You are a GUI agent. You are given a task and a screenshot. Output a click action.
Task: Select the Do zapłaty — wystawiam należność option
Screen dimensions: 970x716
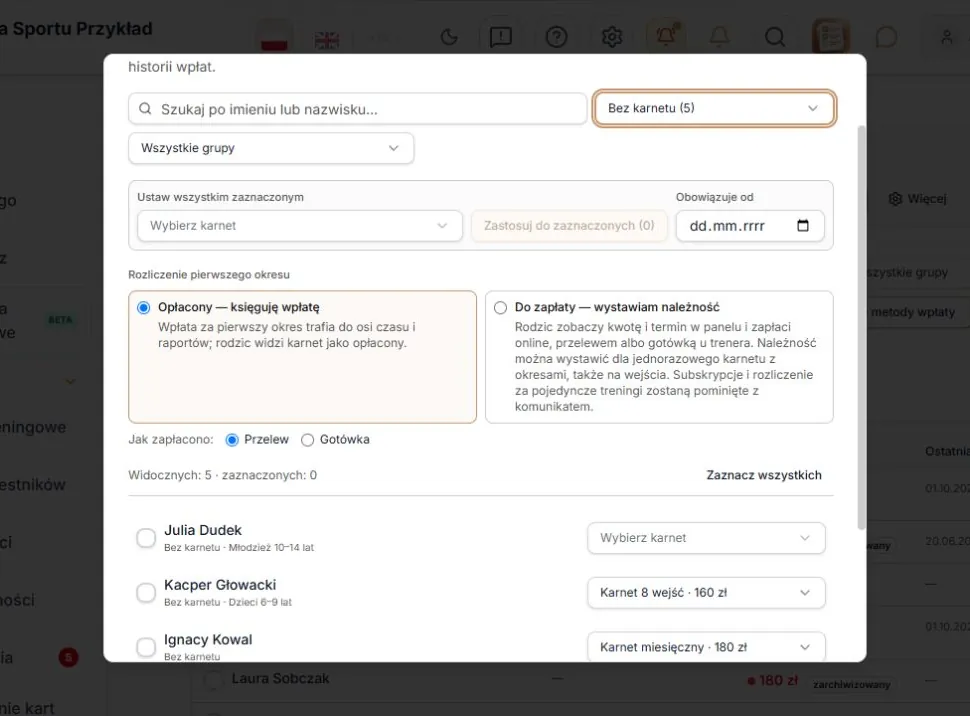(659, 357)
